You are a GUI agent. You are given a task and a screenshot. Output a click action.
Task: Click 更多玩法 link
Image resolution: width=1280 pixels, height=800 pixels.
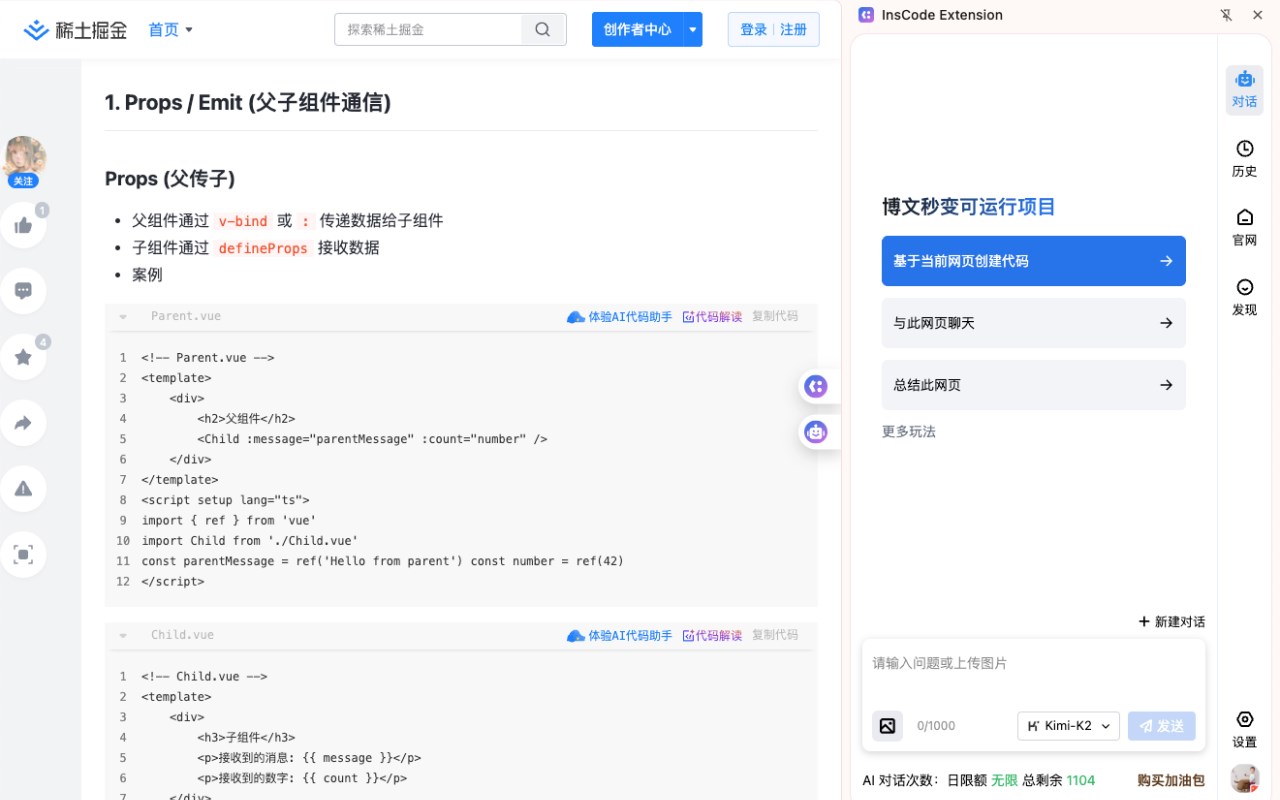coord(909,432)
